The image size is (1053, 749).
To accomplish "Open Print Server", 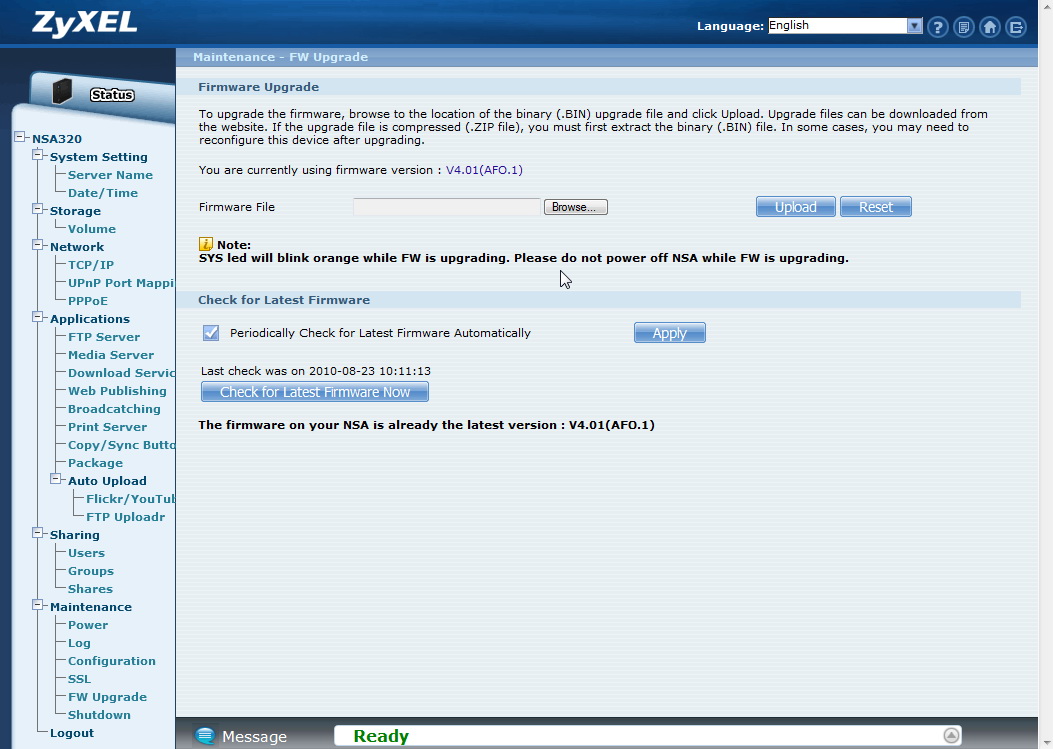I will click(107, 427).
